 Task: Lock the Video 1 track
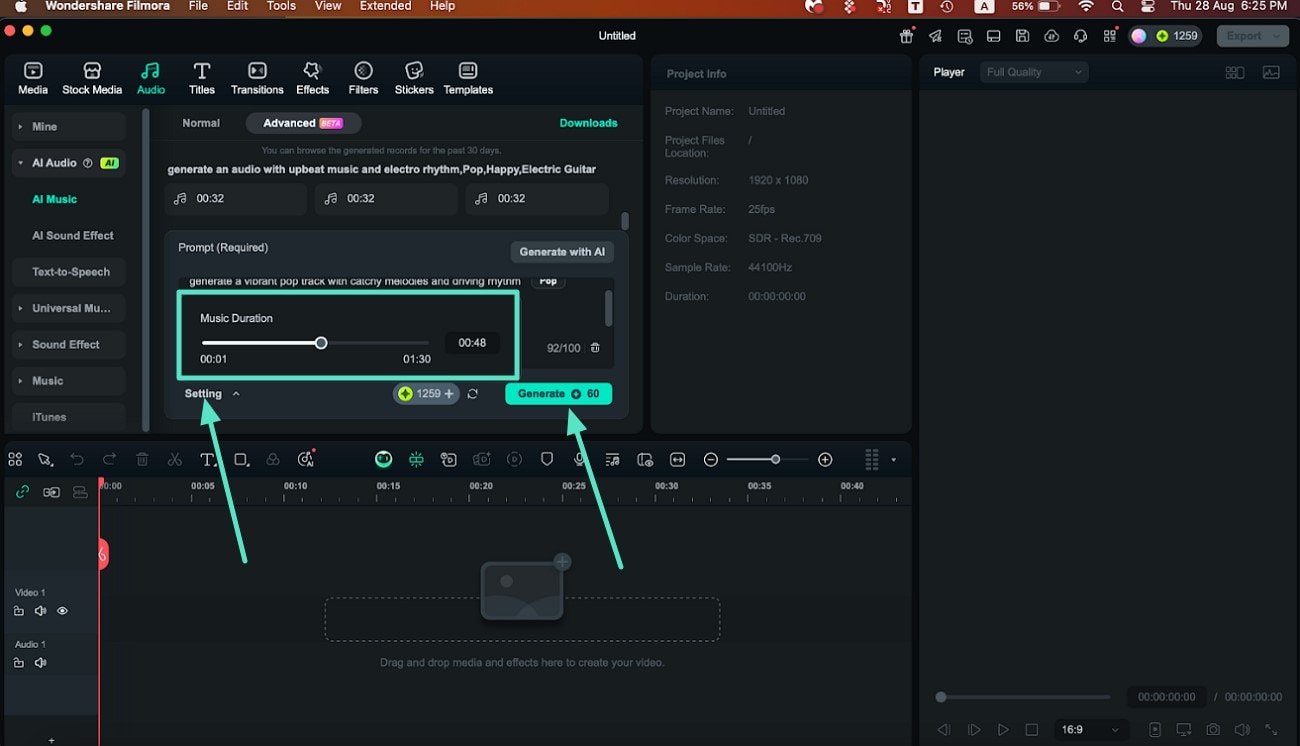coord(19,611)
